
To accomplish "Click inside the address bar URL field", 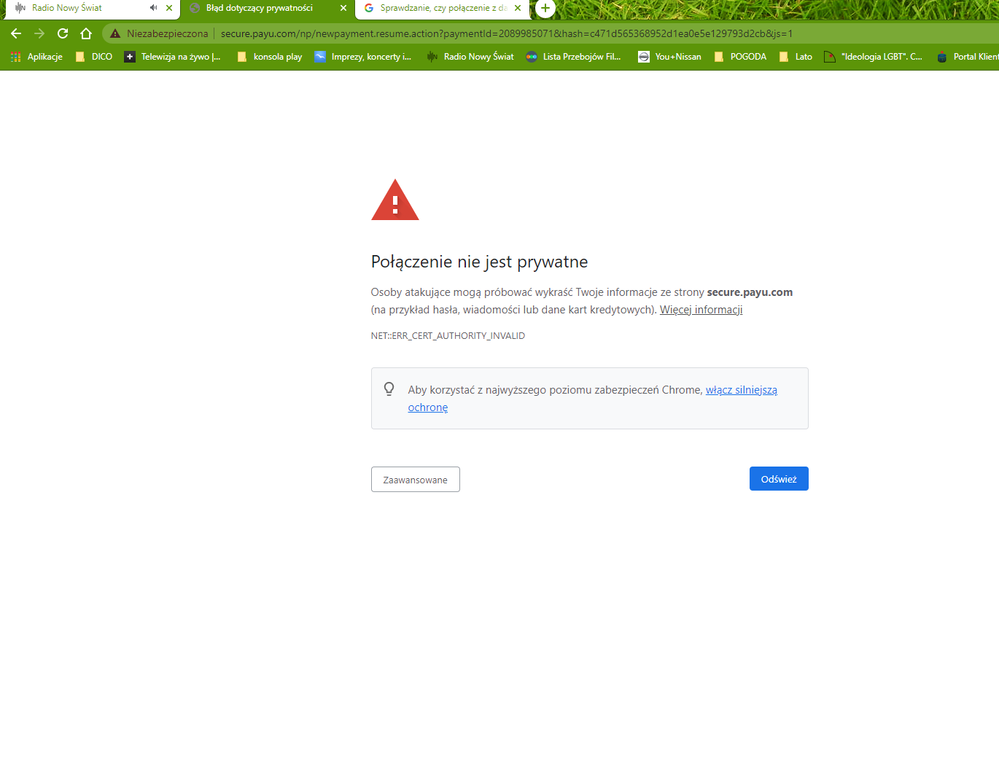I will [x=400, y=32].
